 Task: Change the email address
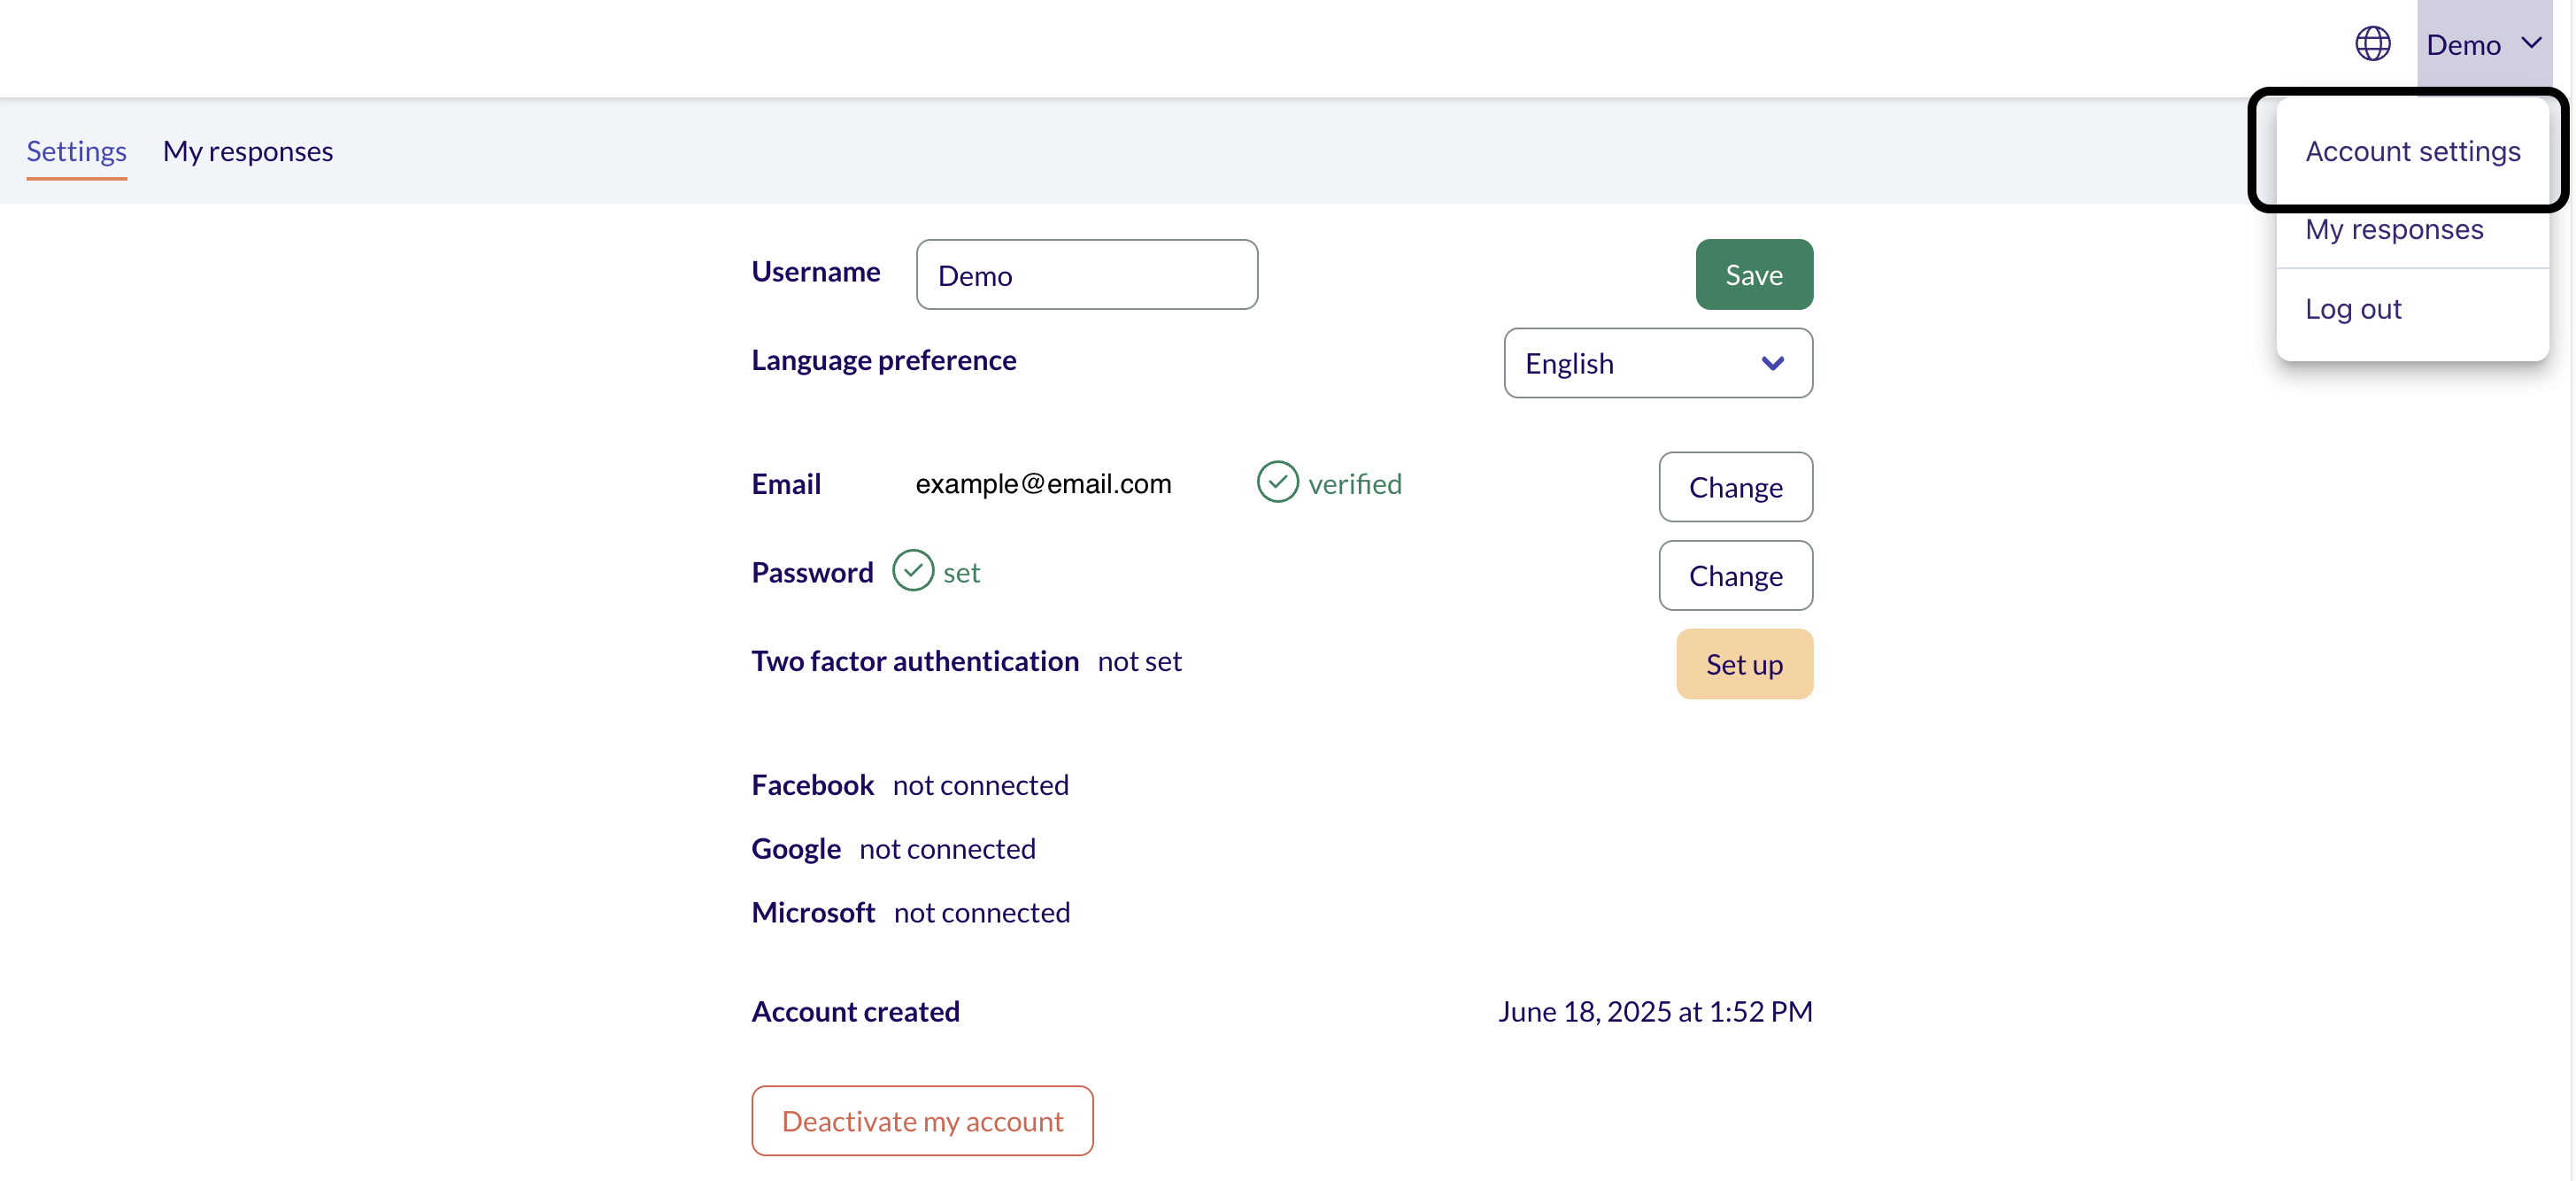click(1735, 487)
